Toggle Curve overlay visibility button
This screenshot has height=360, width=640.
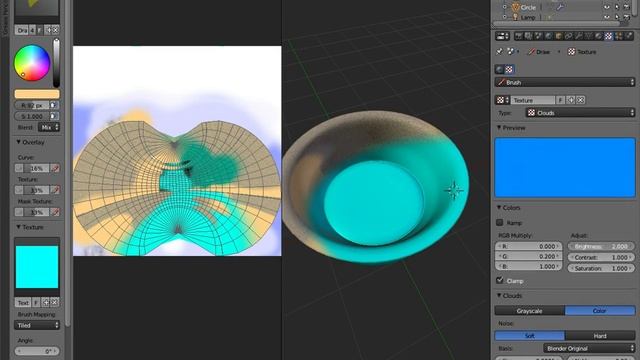(x=19, y=168)
